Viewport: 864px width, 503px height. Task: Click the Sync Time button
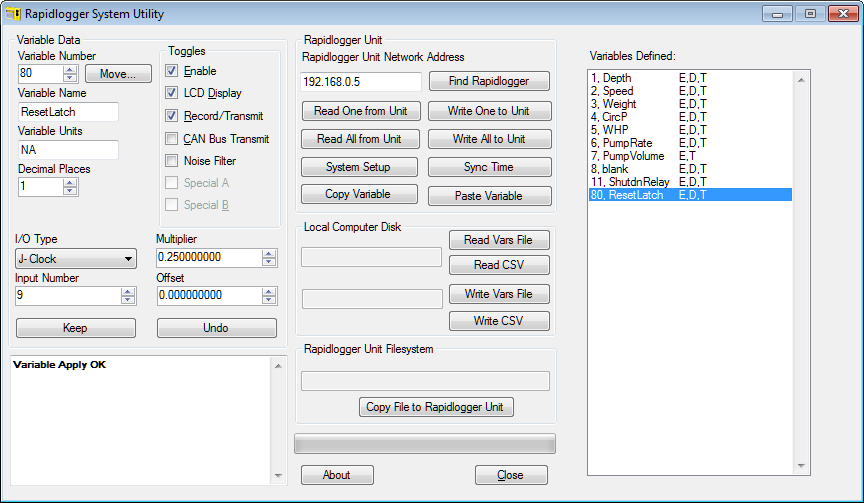(489, 167)
